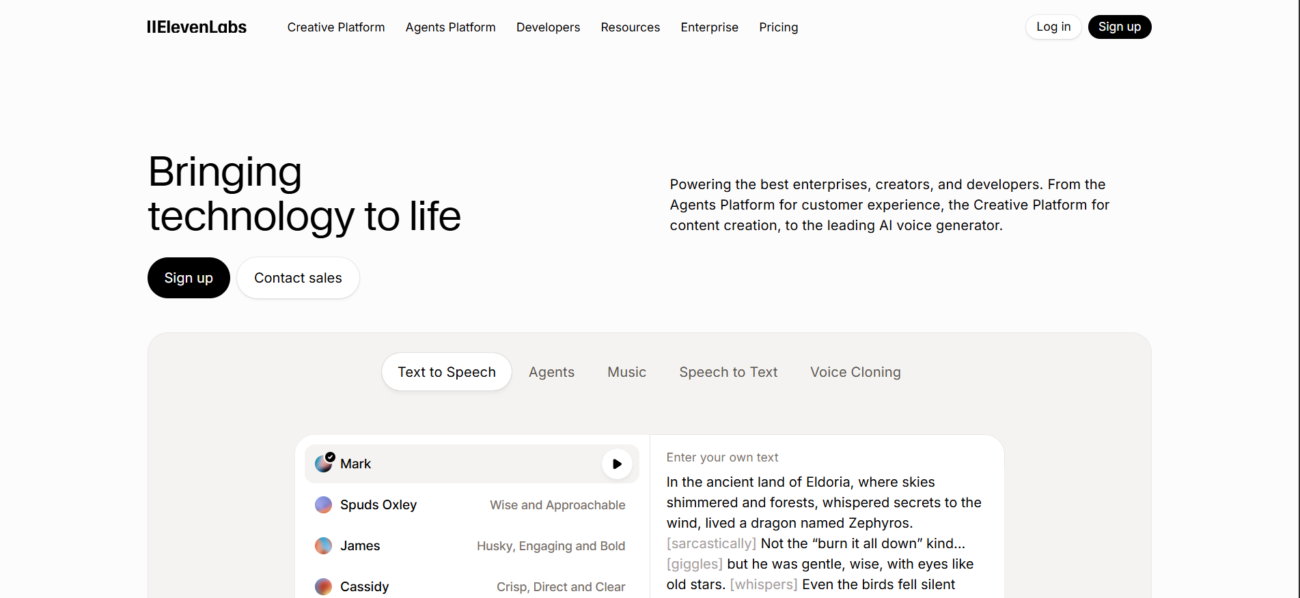
Task: Go to the Enterprise page
Action: click(x=709, y=27)
